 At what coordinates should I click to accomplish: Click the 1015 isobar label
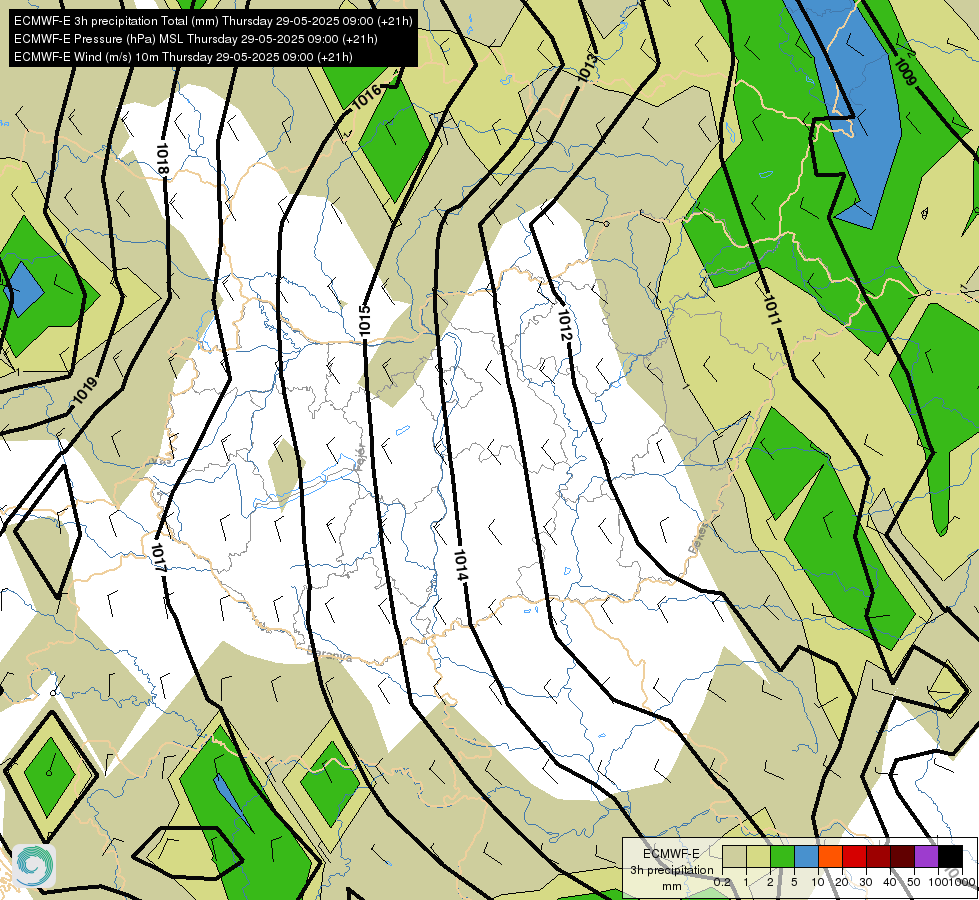click(365, 320)
